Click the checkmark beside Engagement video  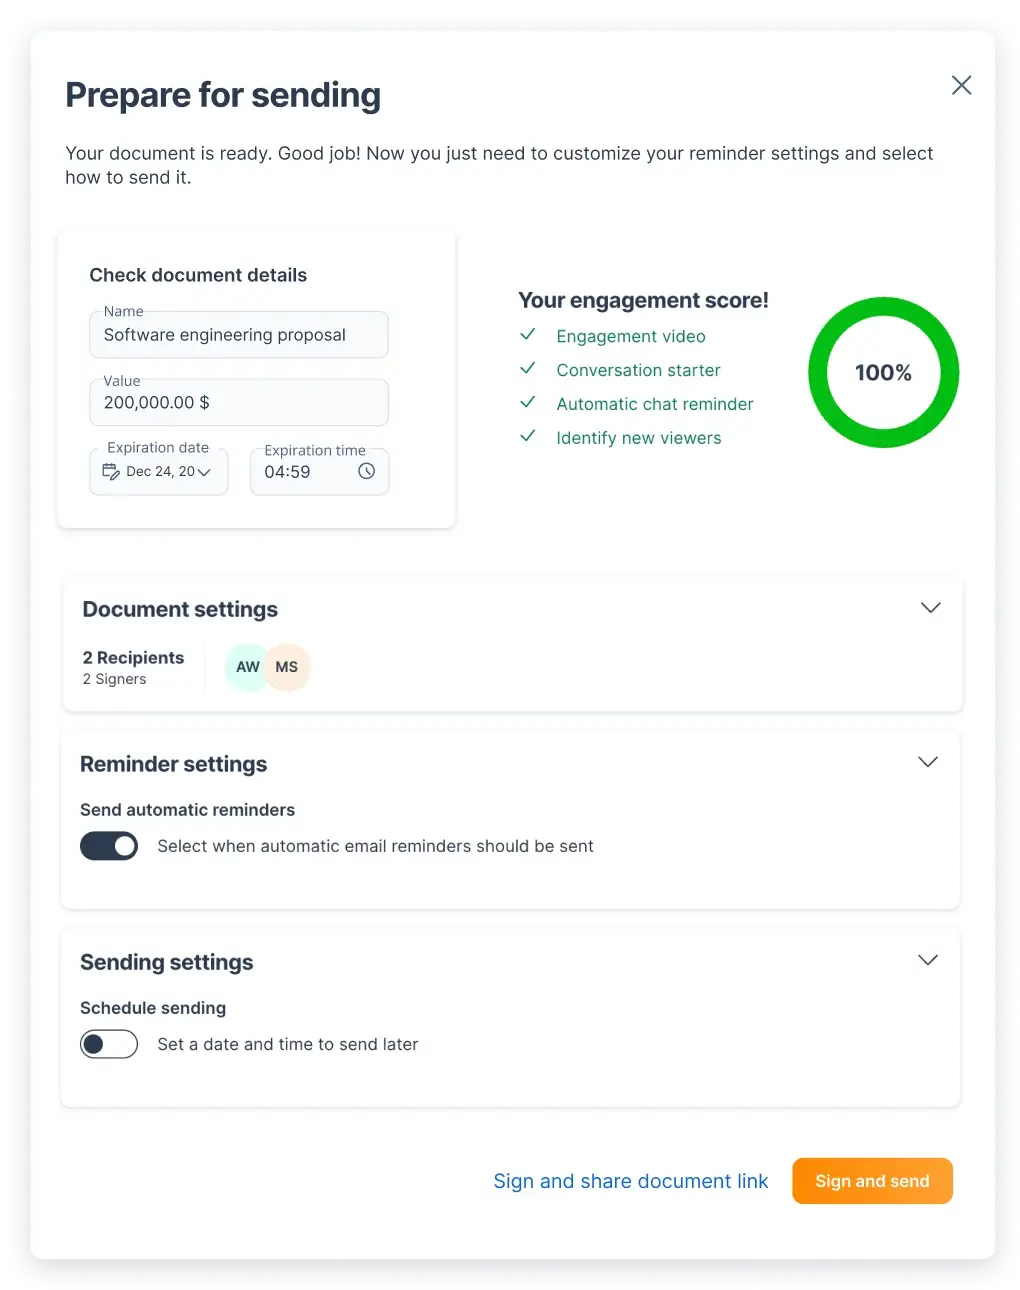pos(527,334)
